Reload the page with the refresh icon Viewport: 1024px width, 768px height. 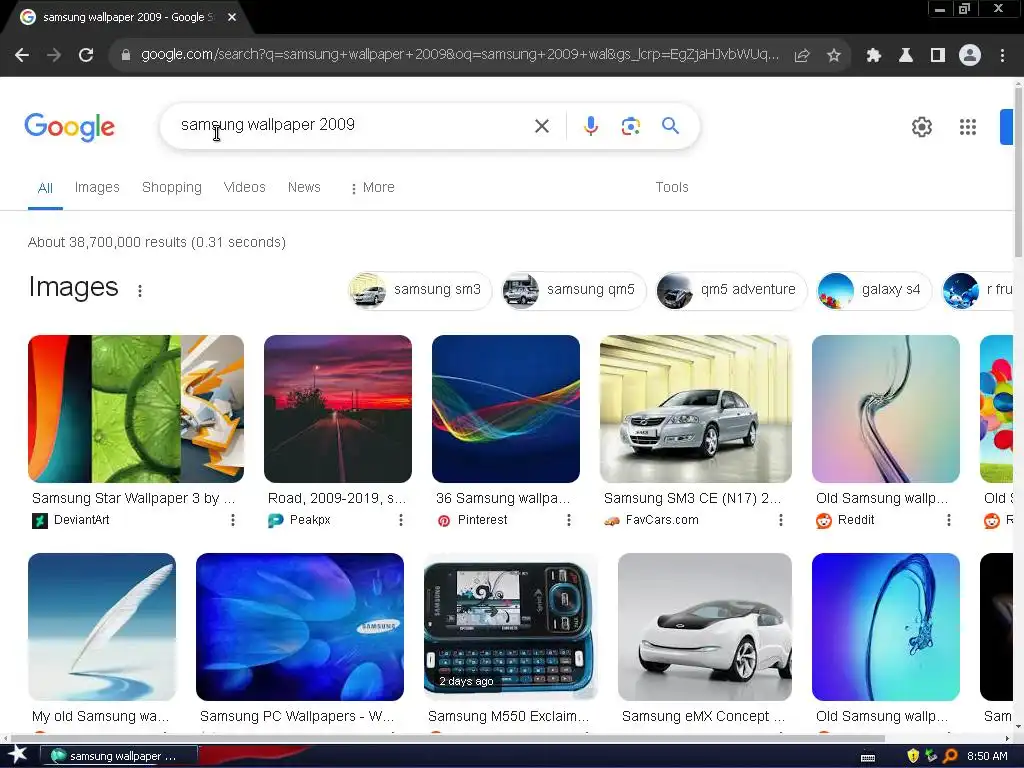point(86,56)
